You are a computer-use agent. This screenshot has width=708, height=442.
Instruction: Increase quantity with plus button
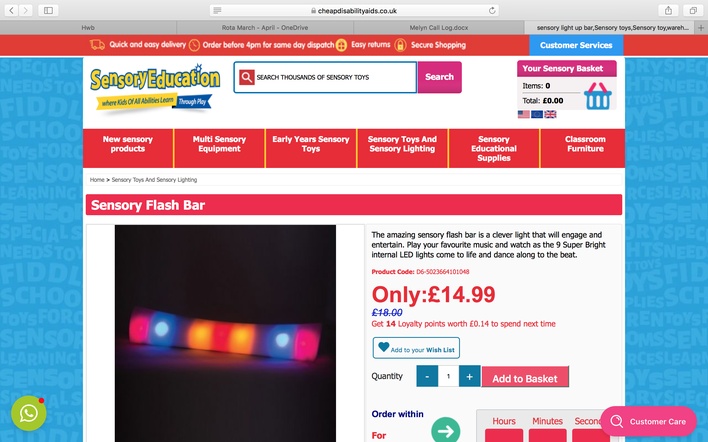(x=469, y=377)
